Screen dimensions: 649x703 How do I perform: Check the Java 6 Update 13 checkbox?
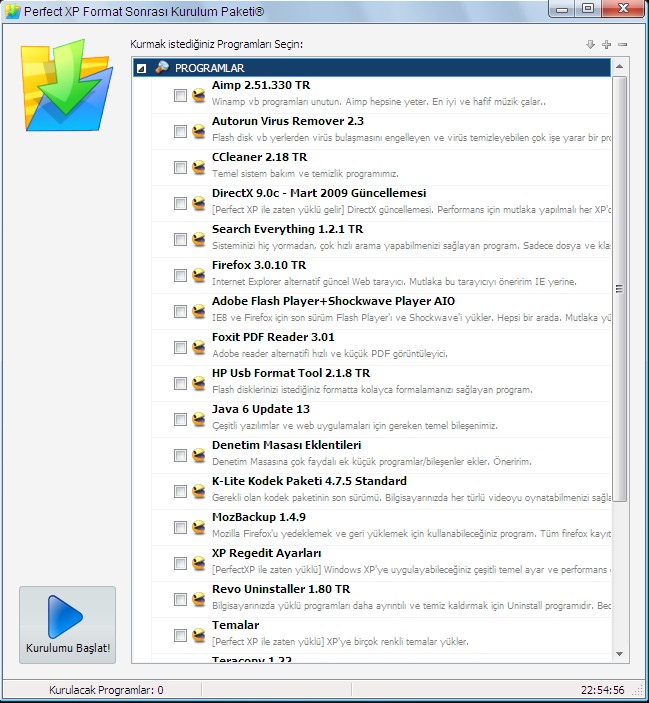[180, 419]
